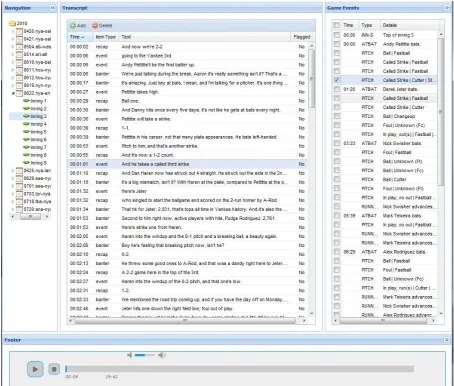Click the loud speaker icon right of volume
This screenshot has width=454, height=386.
[162, 355]
